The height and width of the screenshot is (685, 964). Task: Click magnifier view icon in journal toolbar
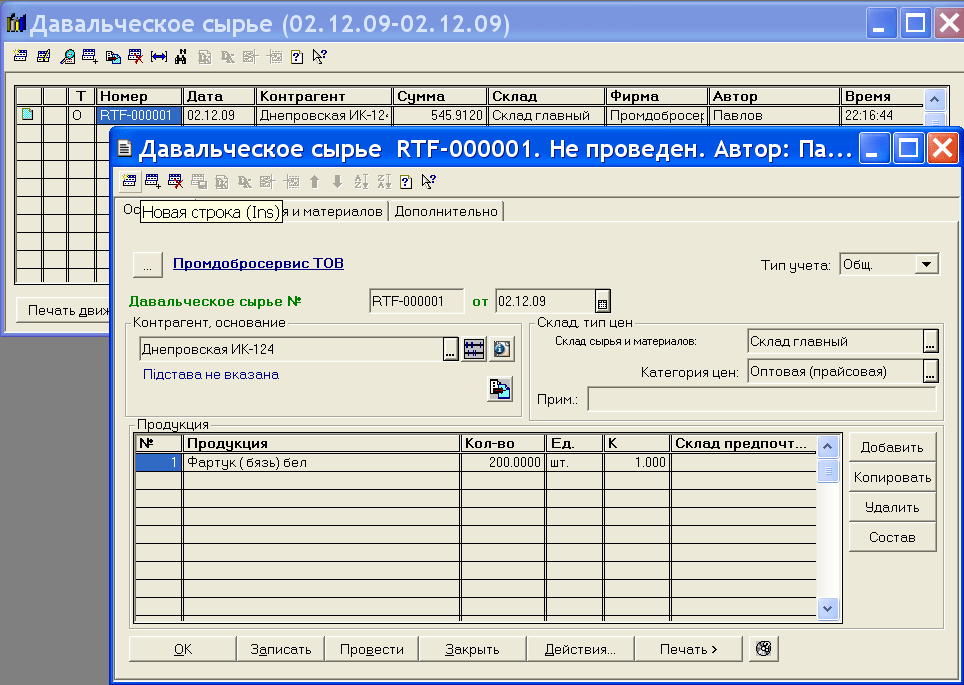pos(67,57)
